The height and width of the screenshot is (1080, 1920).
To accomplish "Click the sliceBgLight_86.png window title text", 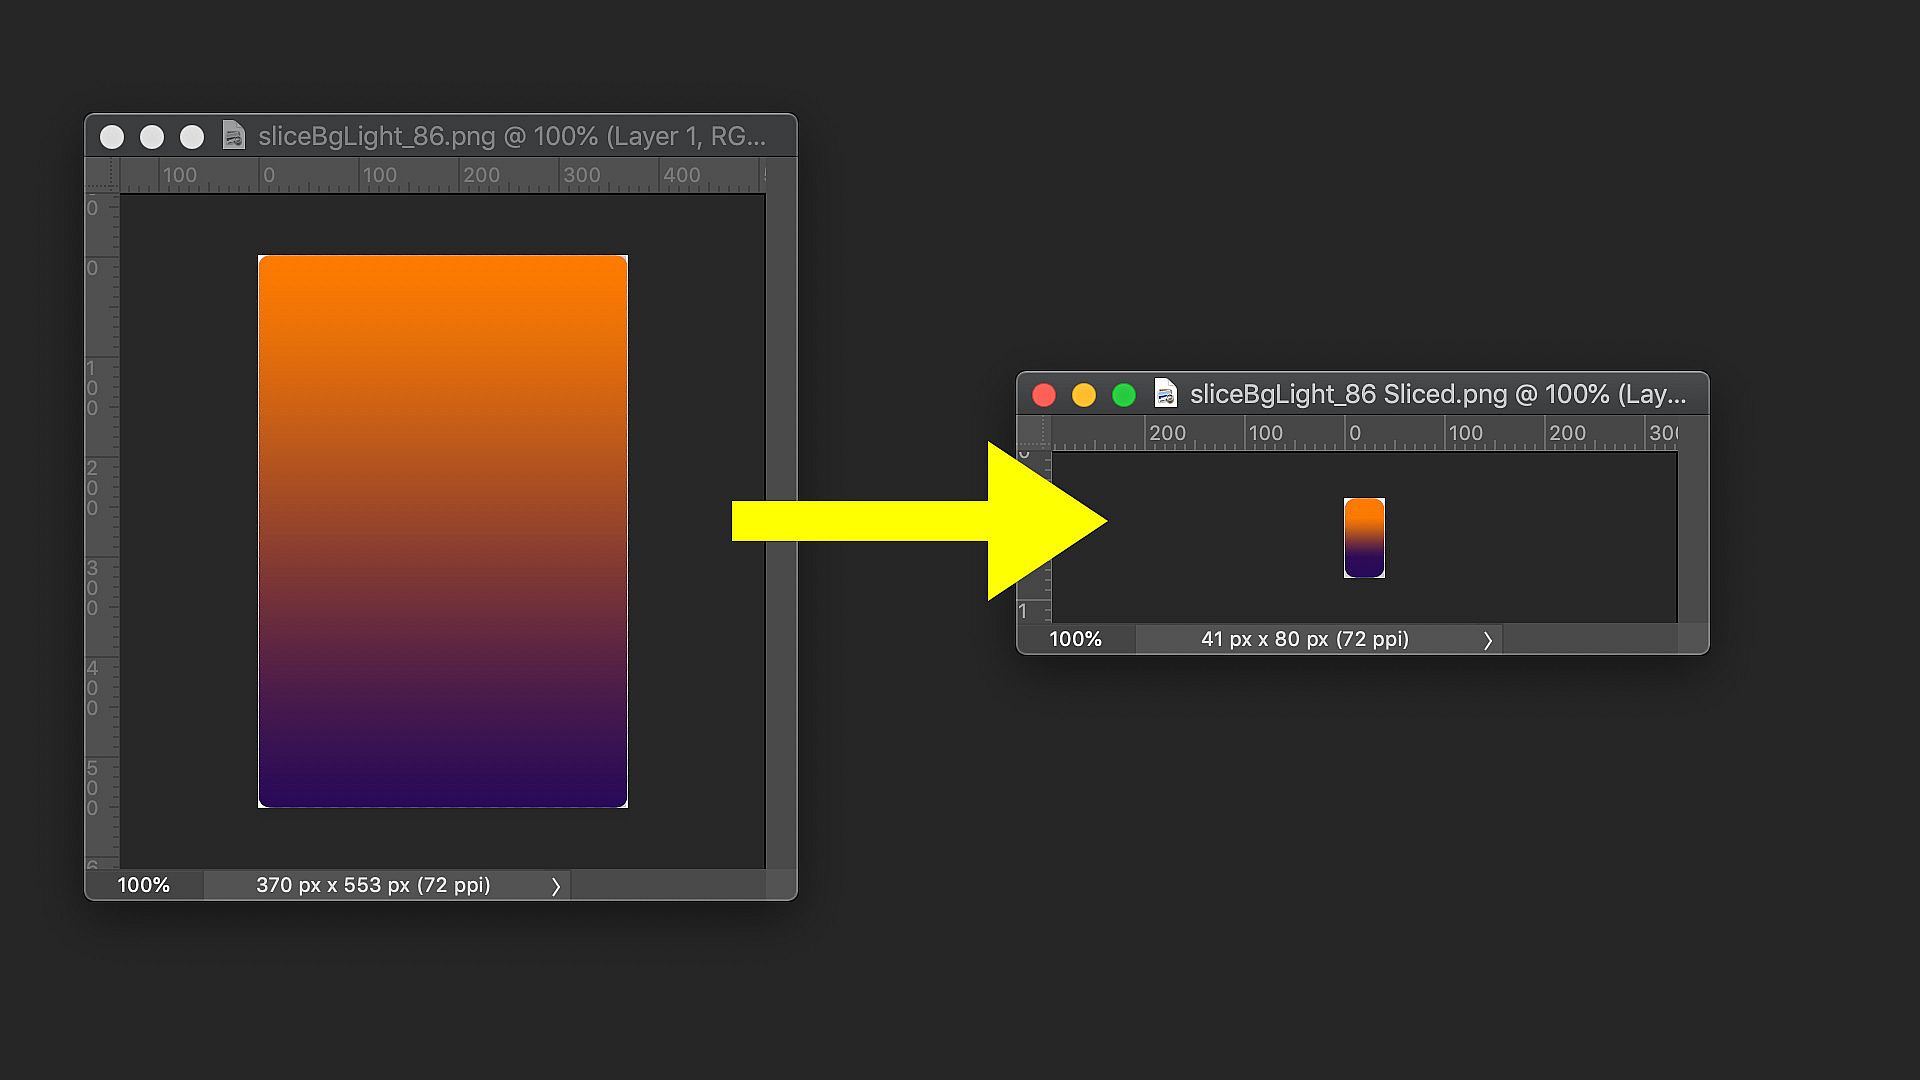I will 511,136.
